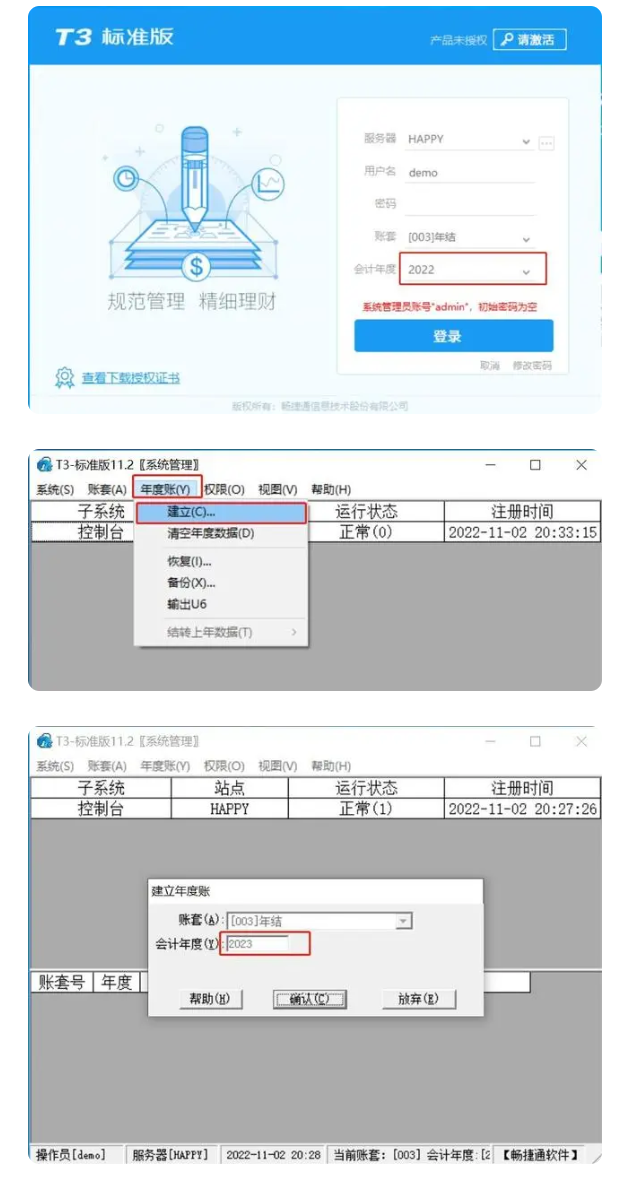Open 权限(O) menu in middle window
635x1180 pixels.
coord(224,489)
